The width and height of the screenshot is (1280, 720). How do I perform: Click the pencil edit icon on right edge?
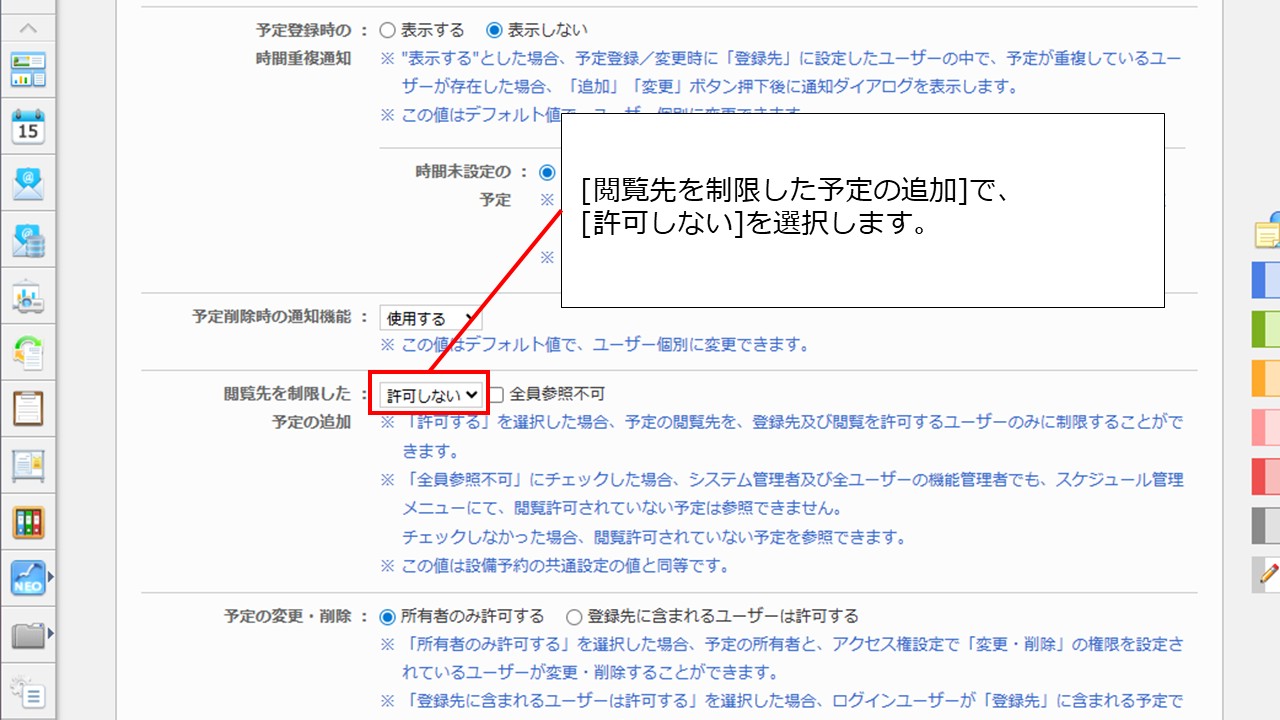1267,574
